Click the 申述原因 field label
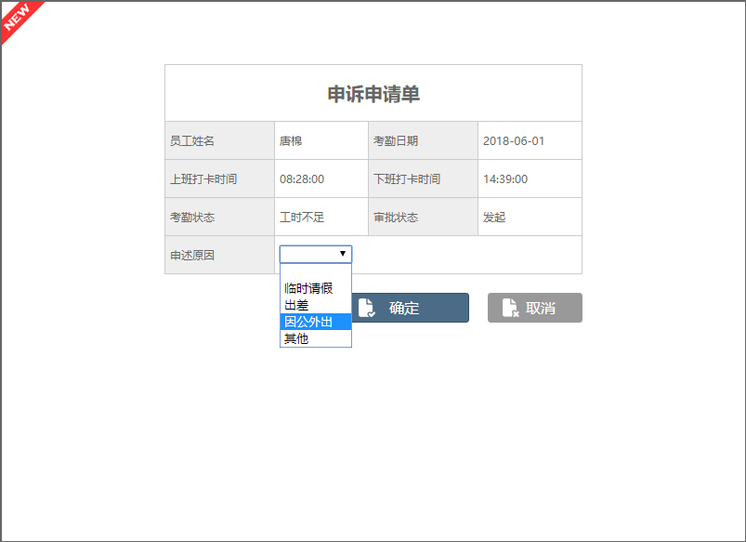Viewport: 746px width, 542px height. [192, 255]
